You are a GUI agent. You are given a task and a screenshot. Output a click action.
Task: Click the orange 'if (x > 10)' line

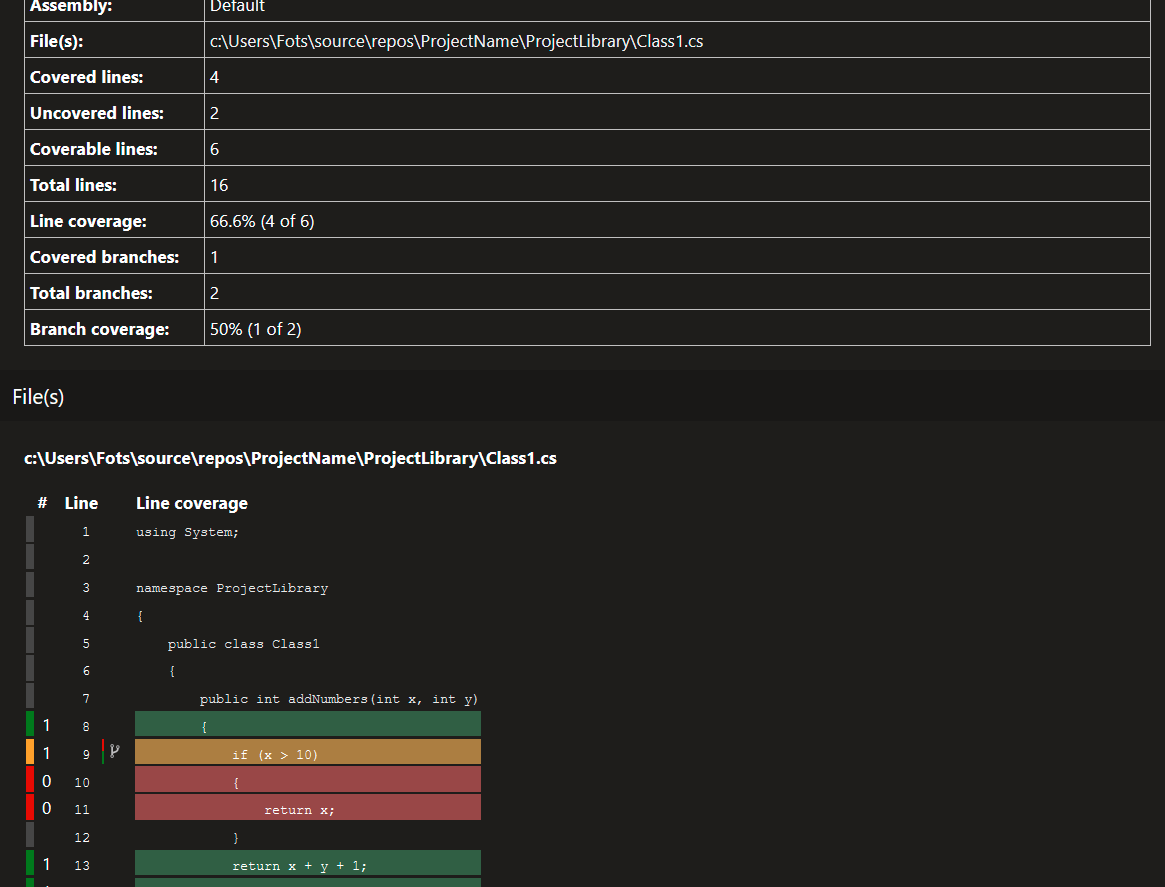(308, 752)
